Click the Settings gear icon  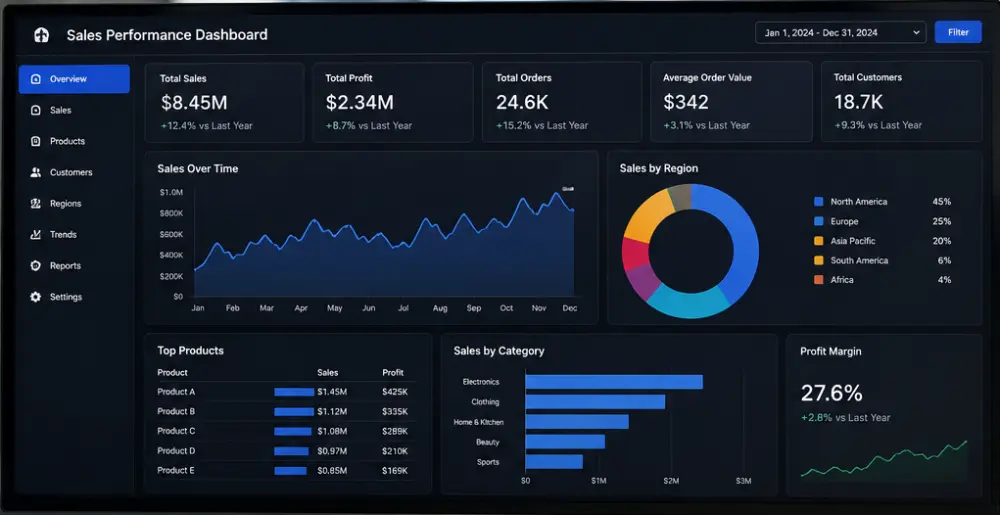(x=36, y=297)
